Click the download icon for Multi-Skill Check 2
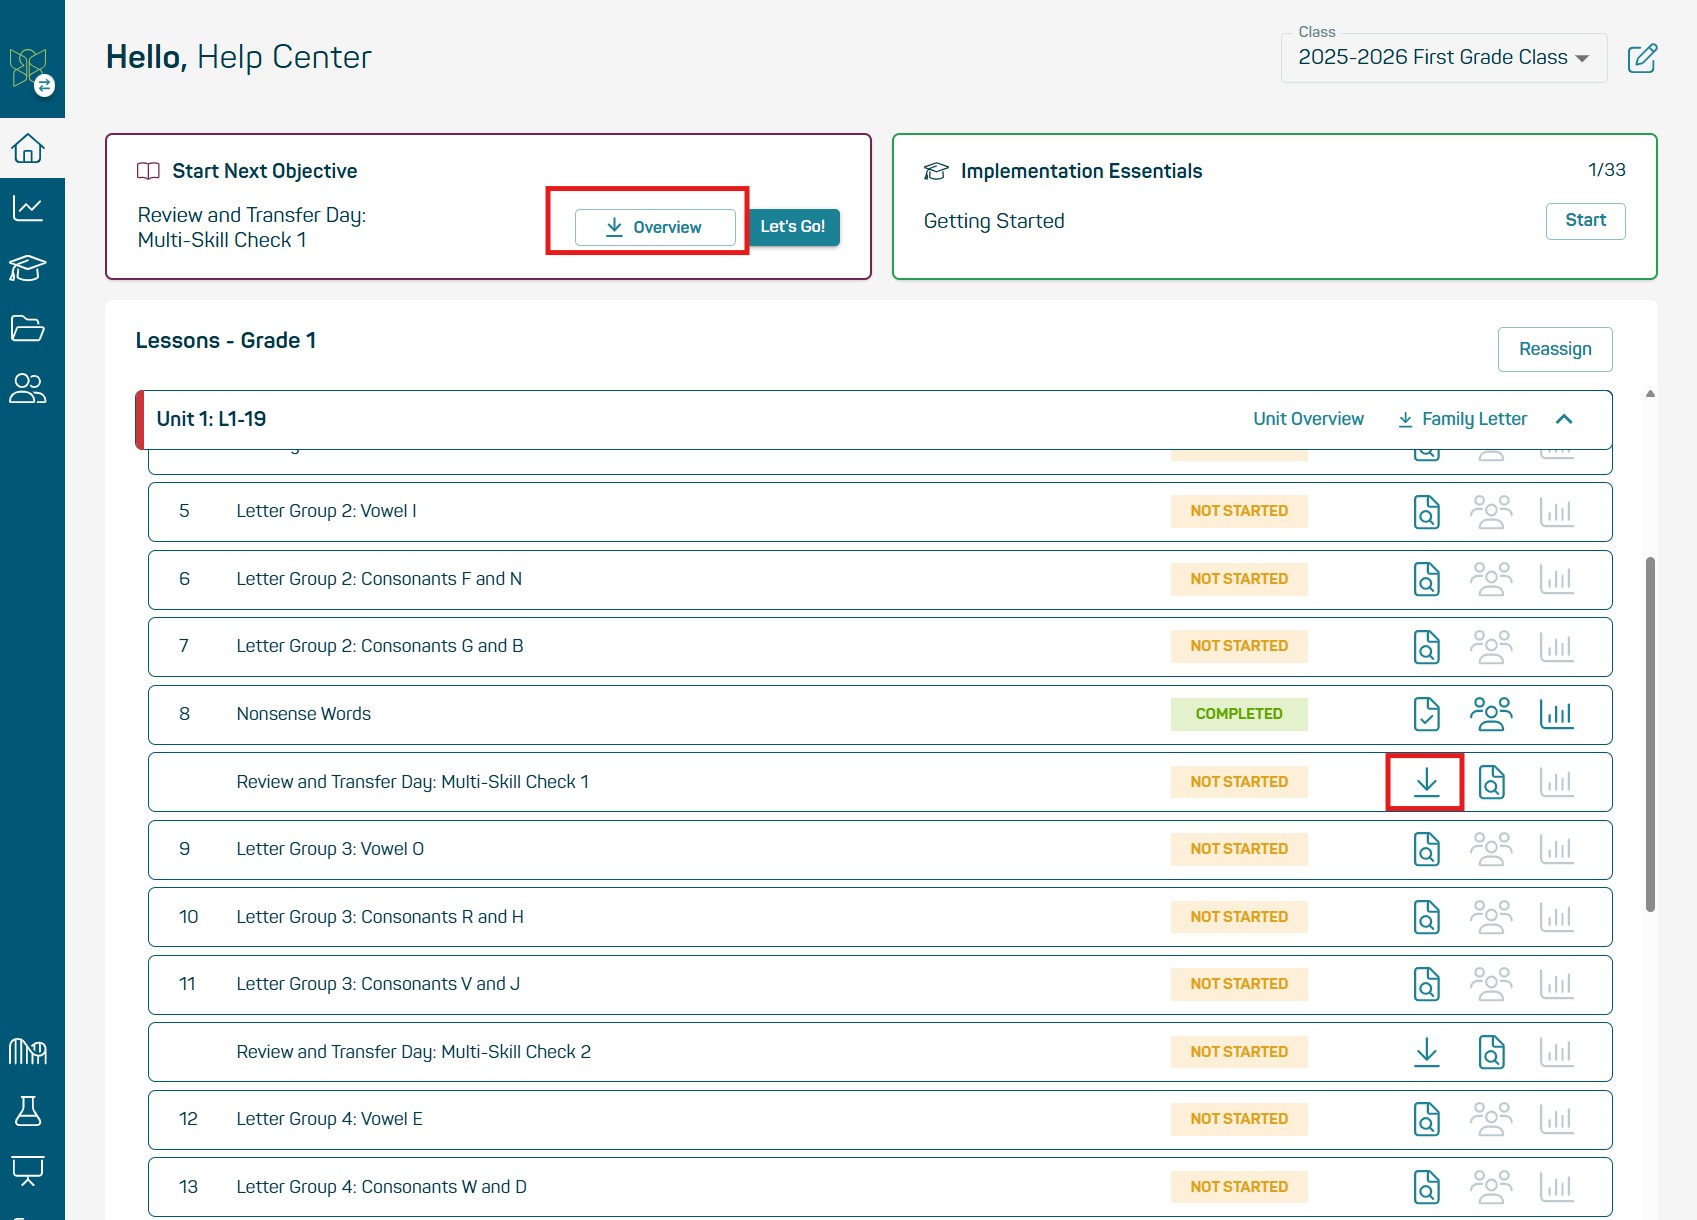The width and height of the screenshot is (1697, 1220). 1426,1052
